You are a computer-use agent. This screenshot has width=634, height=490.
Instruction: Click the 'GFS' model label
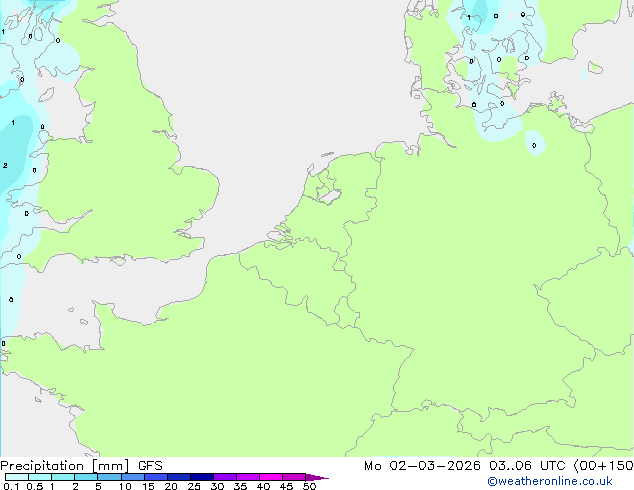pos(150,466)
